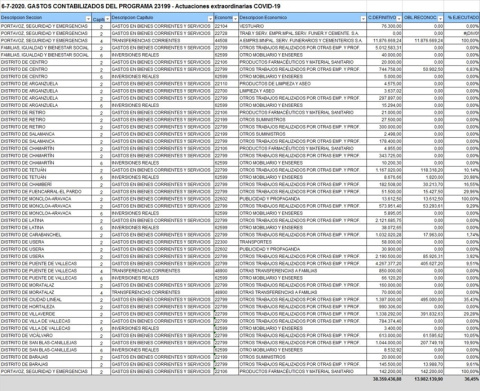The width and height of the screenshot is (480, 391).
Task: Click economic code 22110
Action: pyautogui.click(x=226, y=84)
